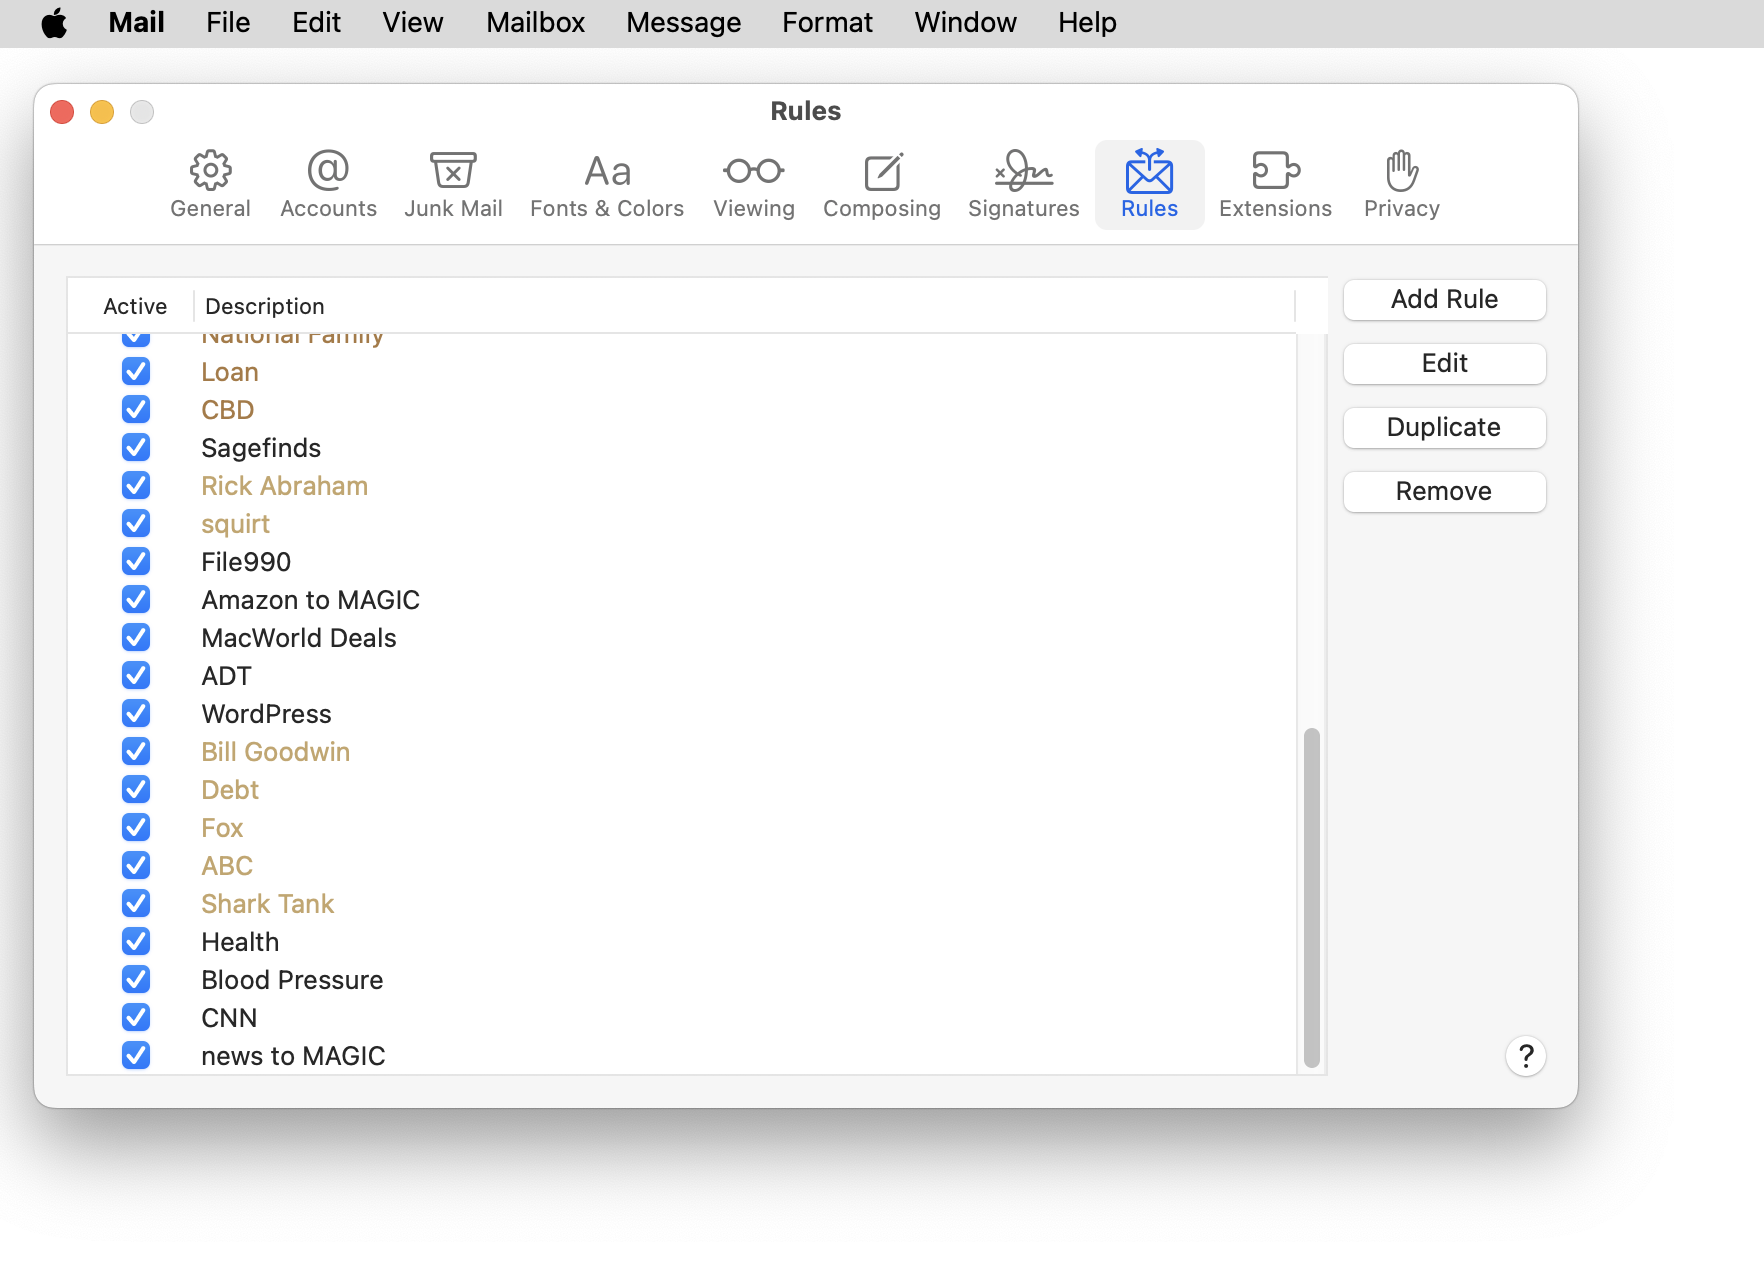Open the Privacy hand icon

1402,185
